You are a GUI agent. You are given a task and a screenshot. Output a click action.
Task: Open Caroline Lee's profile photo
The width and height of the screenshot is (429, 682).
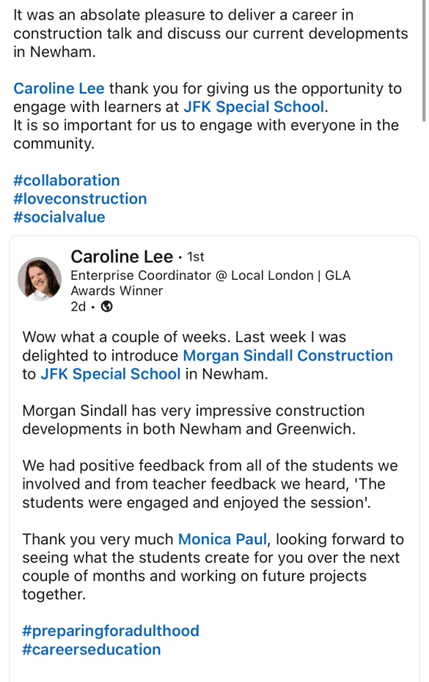tap(40, 279)
